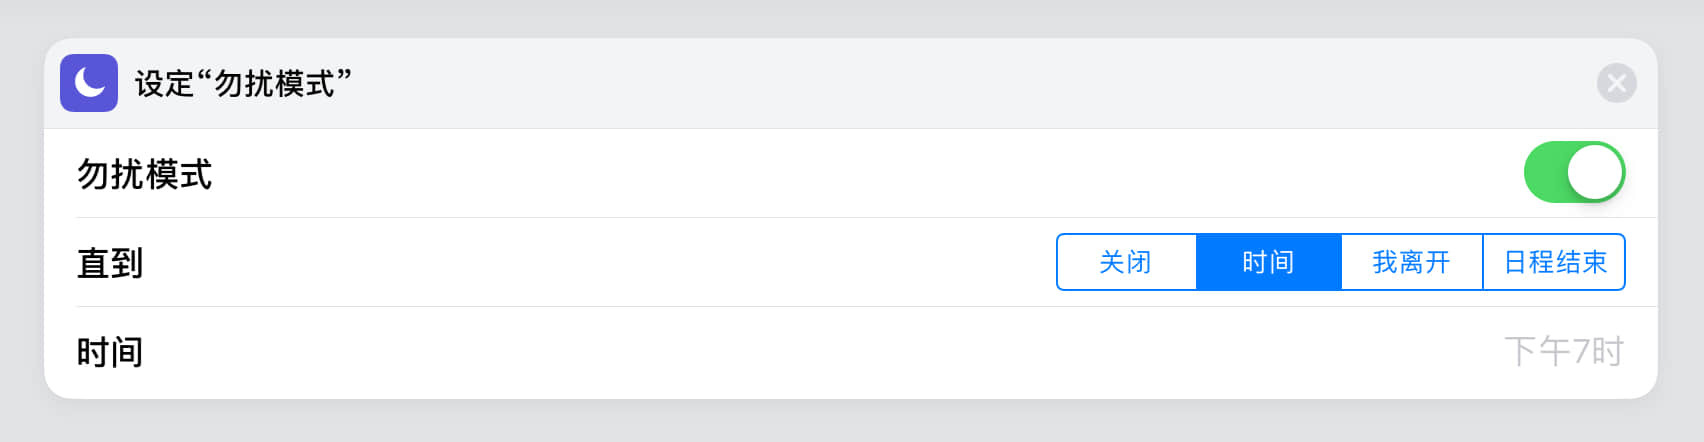Screen dimensions: 1704x442
Task: Click the 时间 label in the bottom row
Action: click(x=110, y=352)
